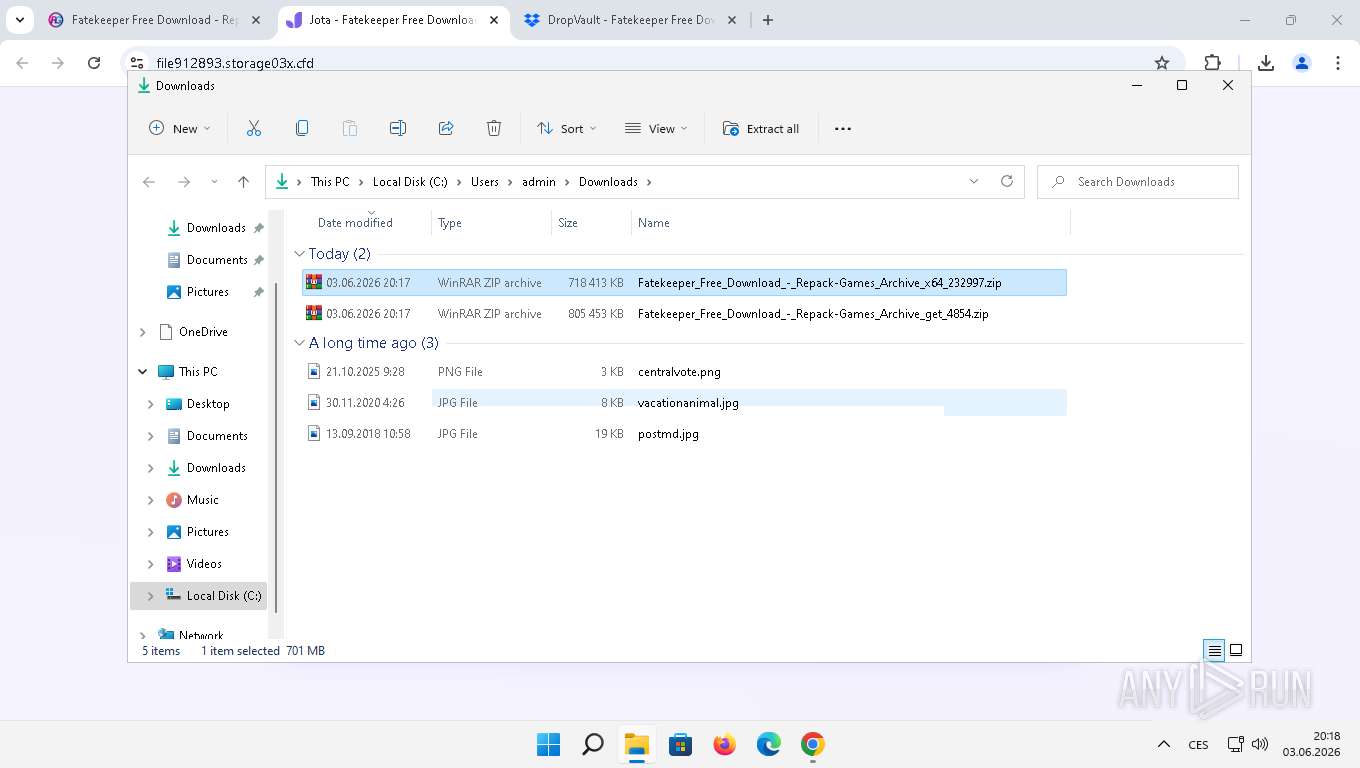The height and width of the screenshot is (768, 1360).
Task: Expand OneDrive in navigation pane
Action: pos(143,332)
